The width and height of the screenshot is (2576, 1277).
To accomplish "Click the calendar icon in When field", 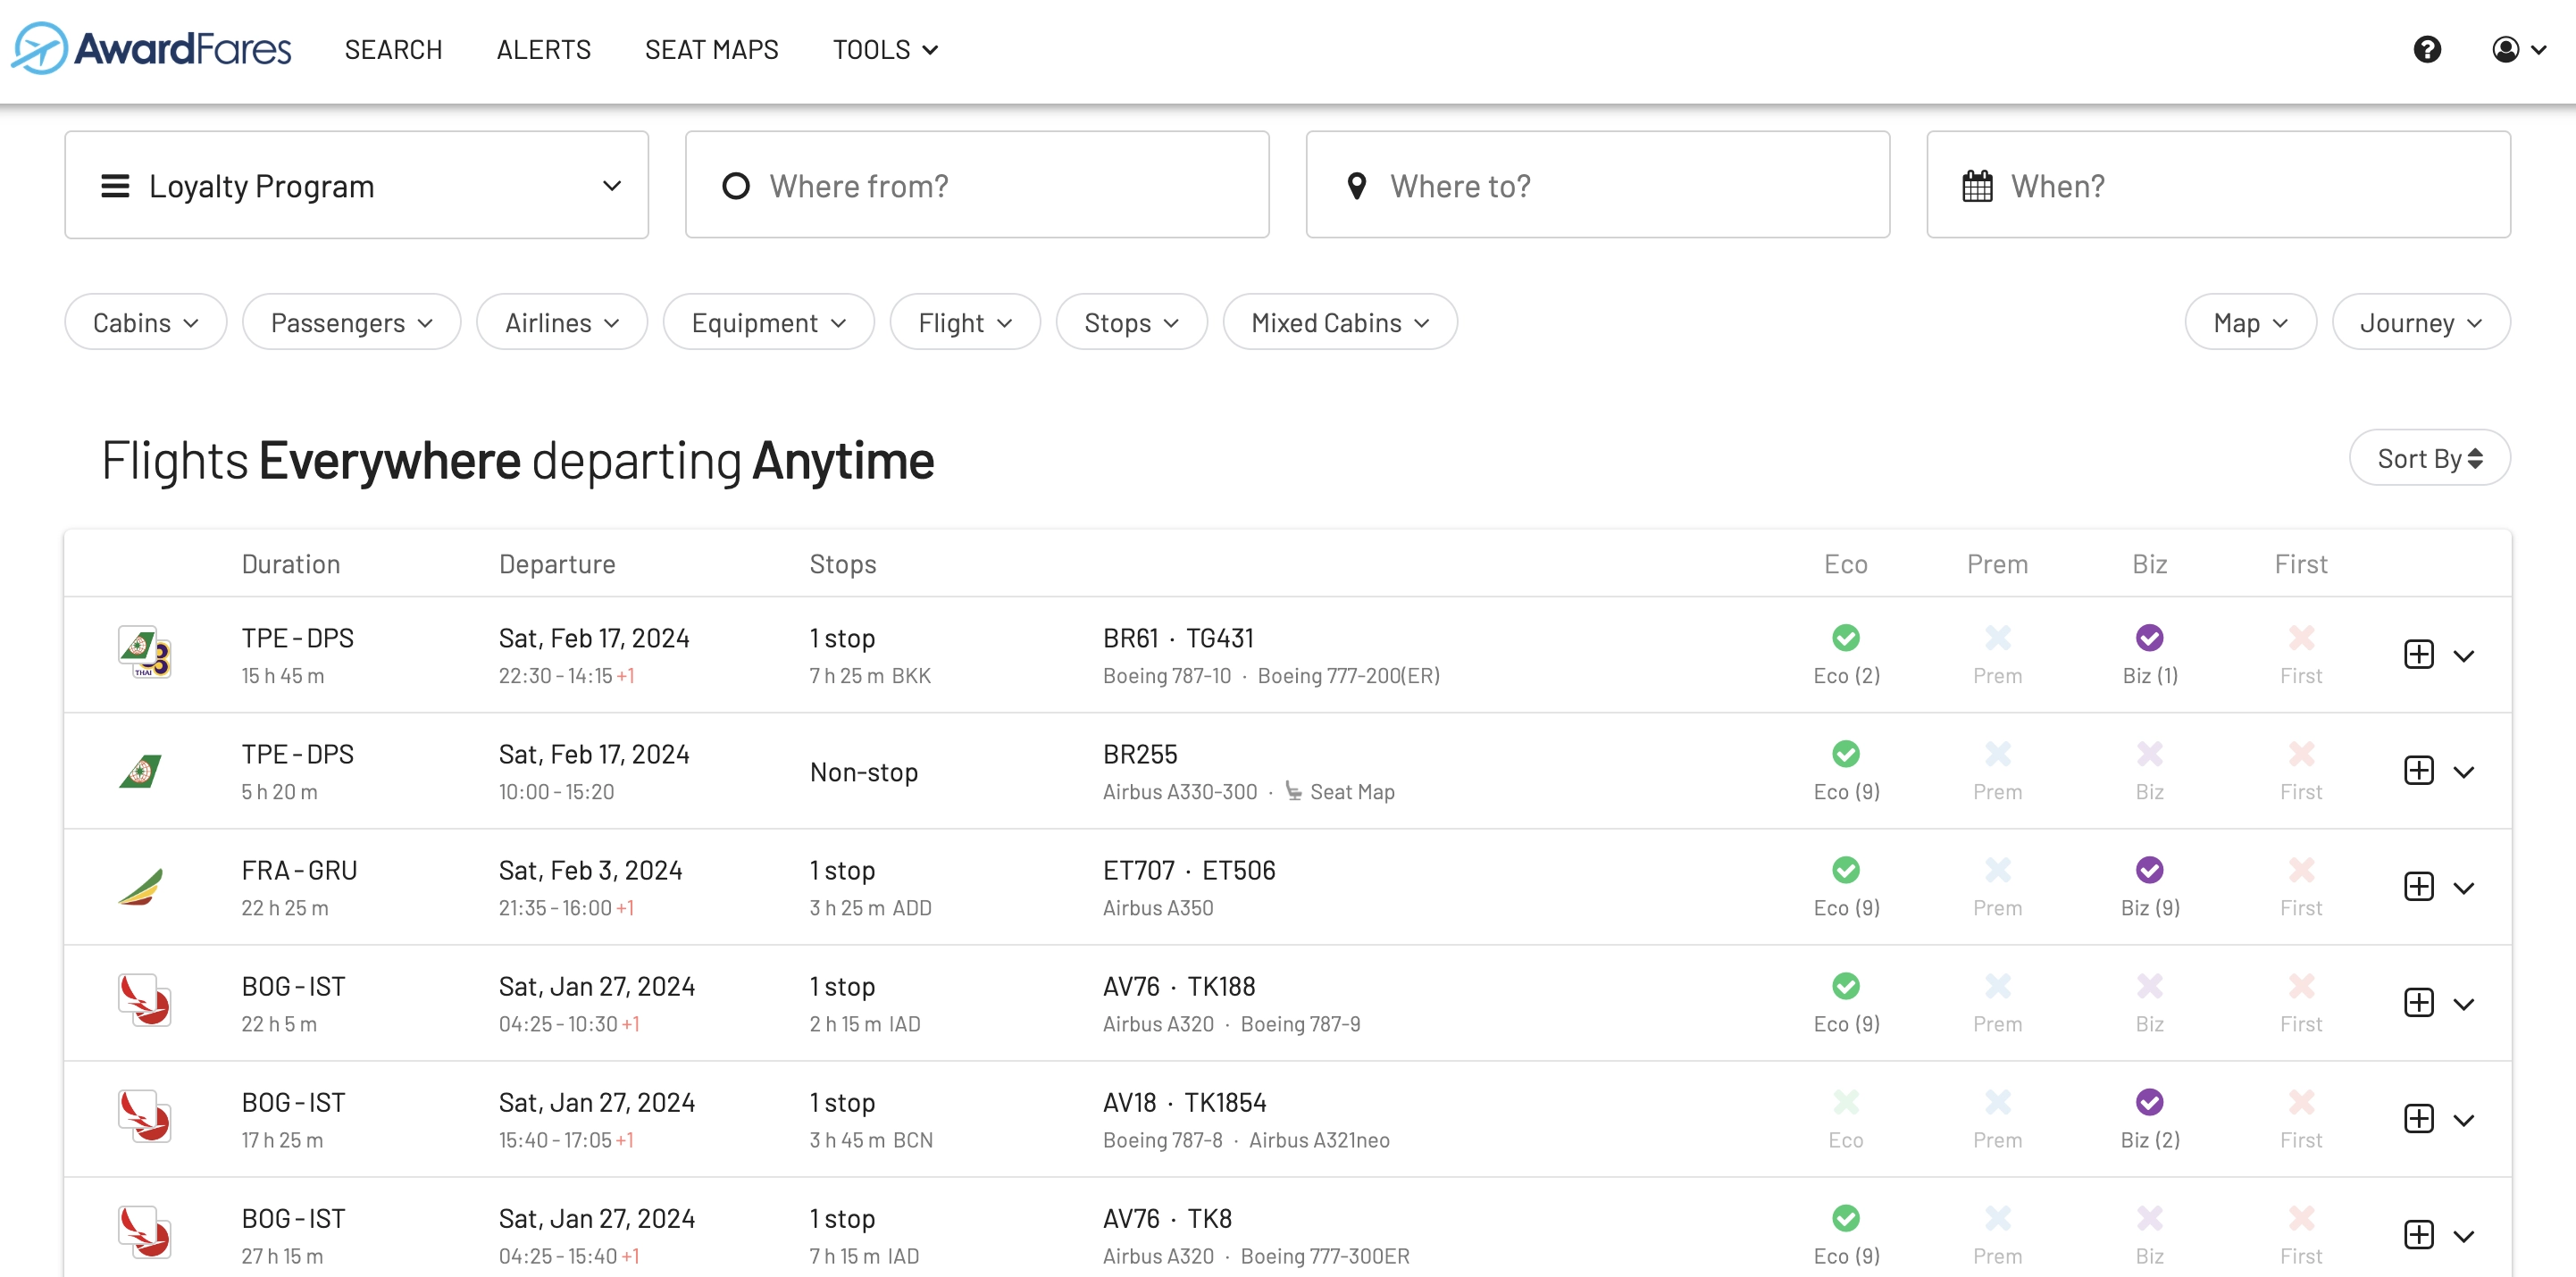I will click(x=1977, y=186).
